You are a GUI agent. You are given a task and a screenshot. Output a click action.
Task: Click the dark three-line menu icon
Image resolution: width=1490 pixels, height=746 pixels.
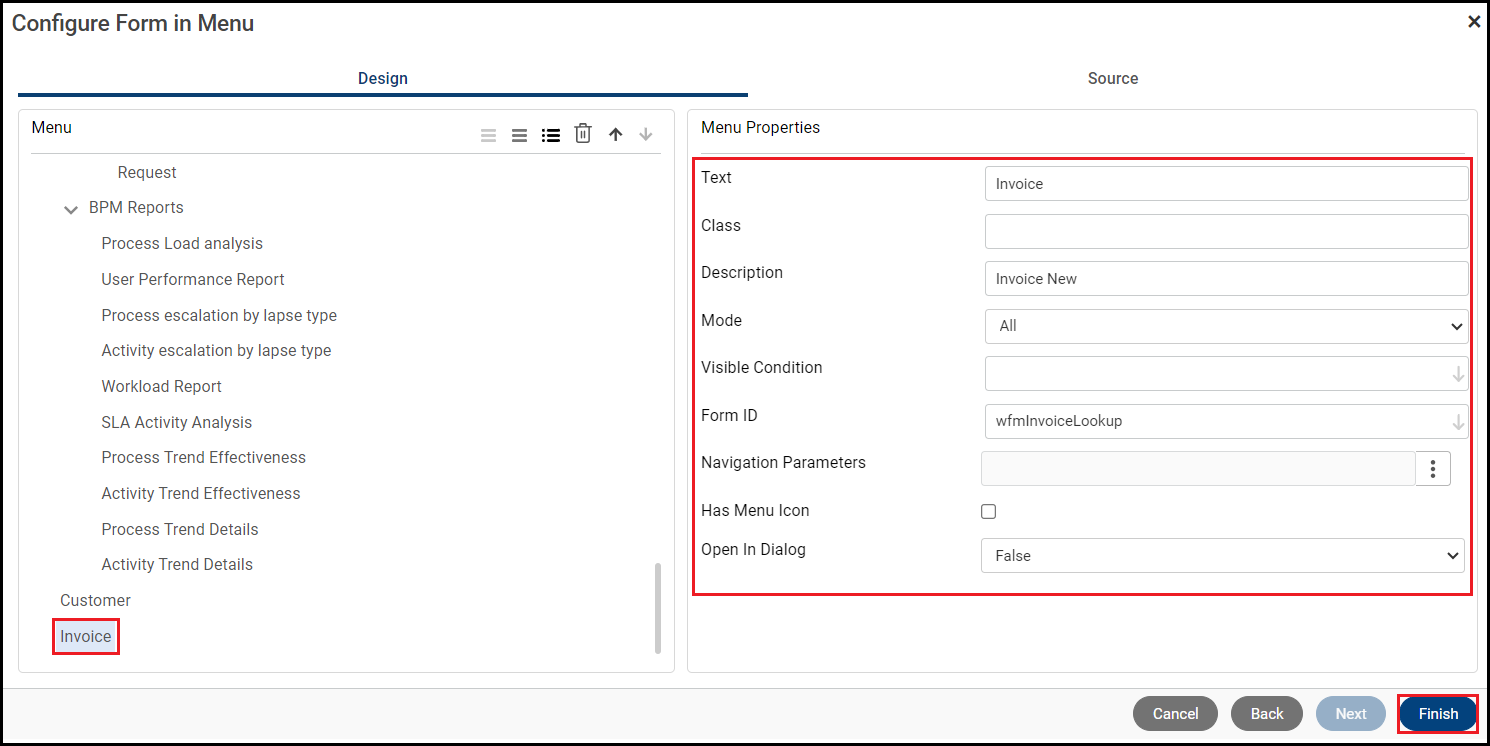520,135
